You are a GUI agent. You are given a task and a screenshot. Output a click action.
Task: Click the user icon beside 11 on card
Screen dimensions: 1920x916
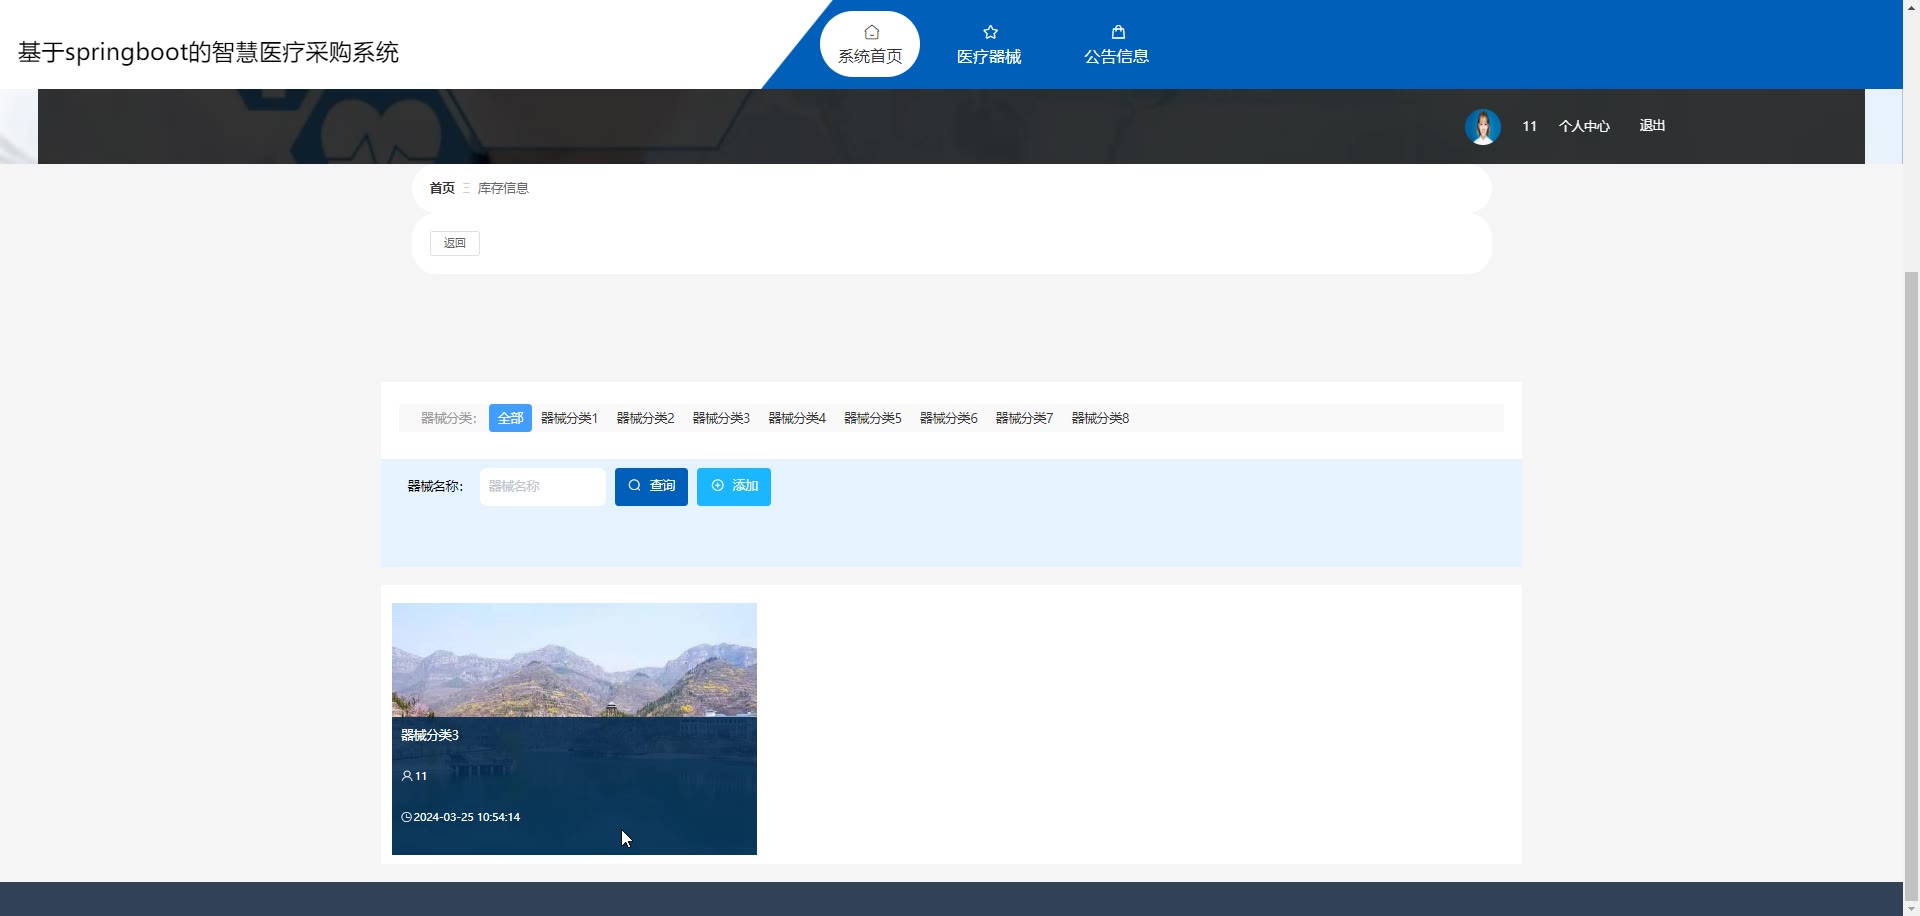pos(407,776)
